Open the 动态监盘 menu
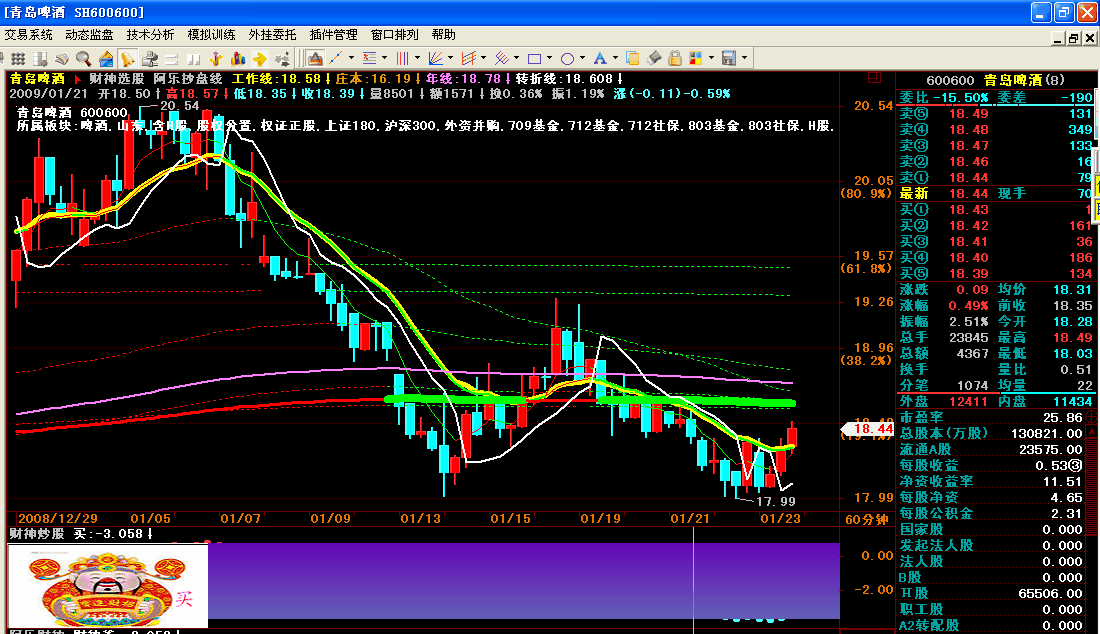Viewport: 1100px width, 634px height. click(89, 34)
